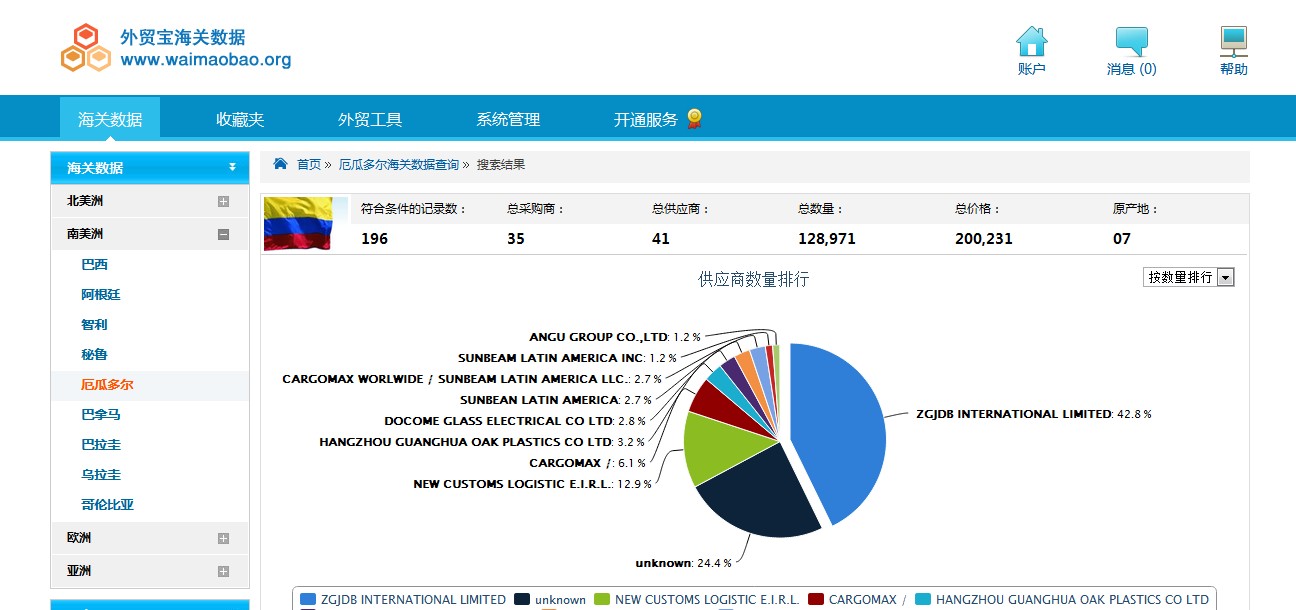1296x610 pixels.
Task: Click the medal icon beside 开通服务
Action: (x=694, y=119)
